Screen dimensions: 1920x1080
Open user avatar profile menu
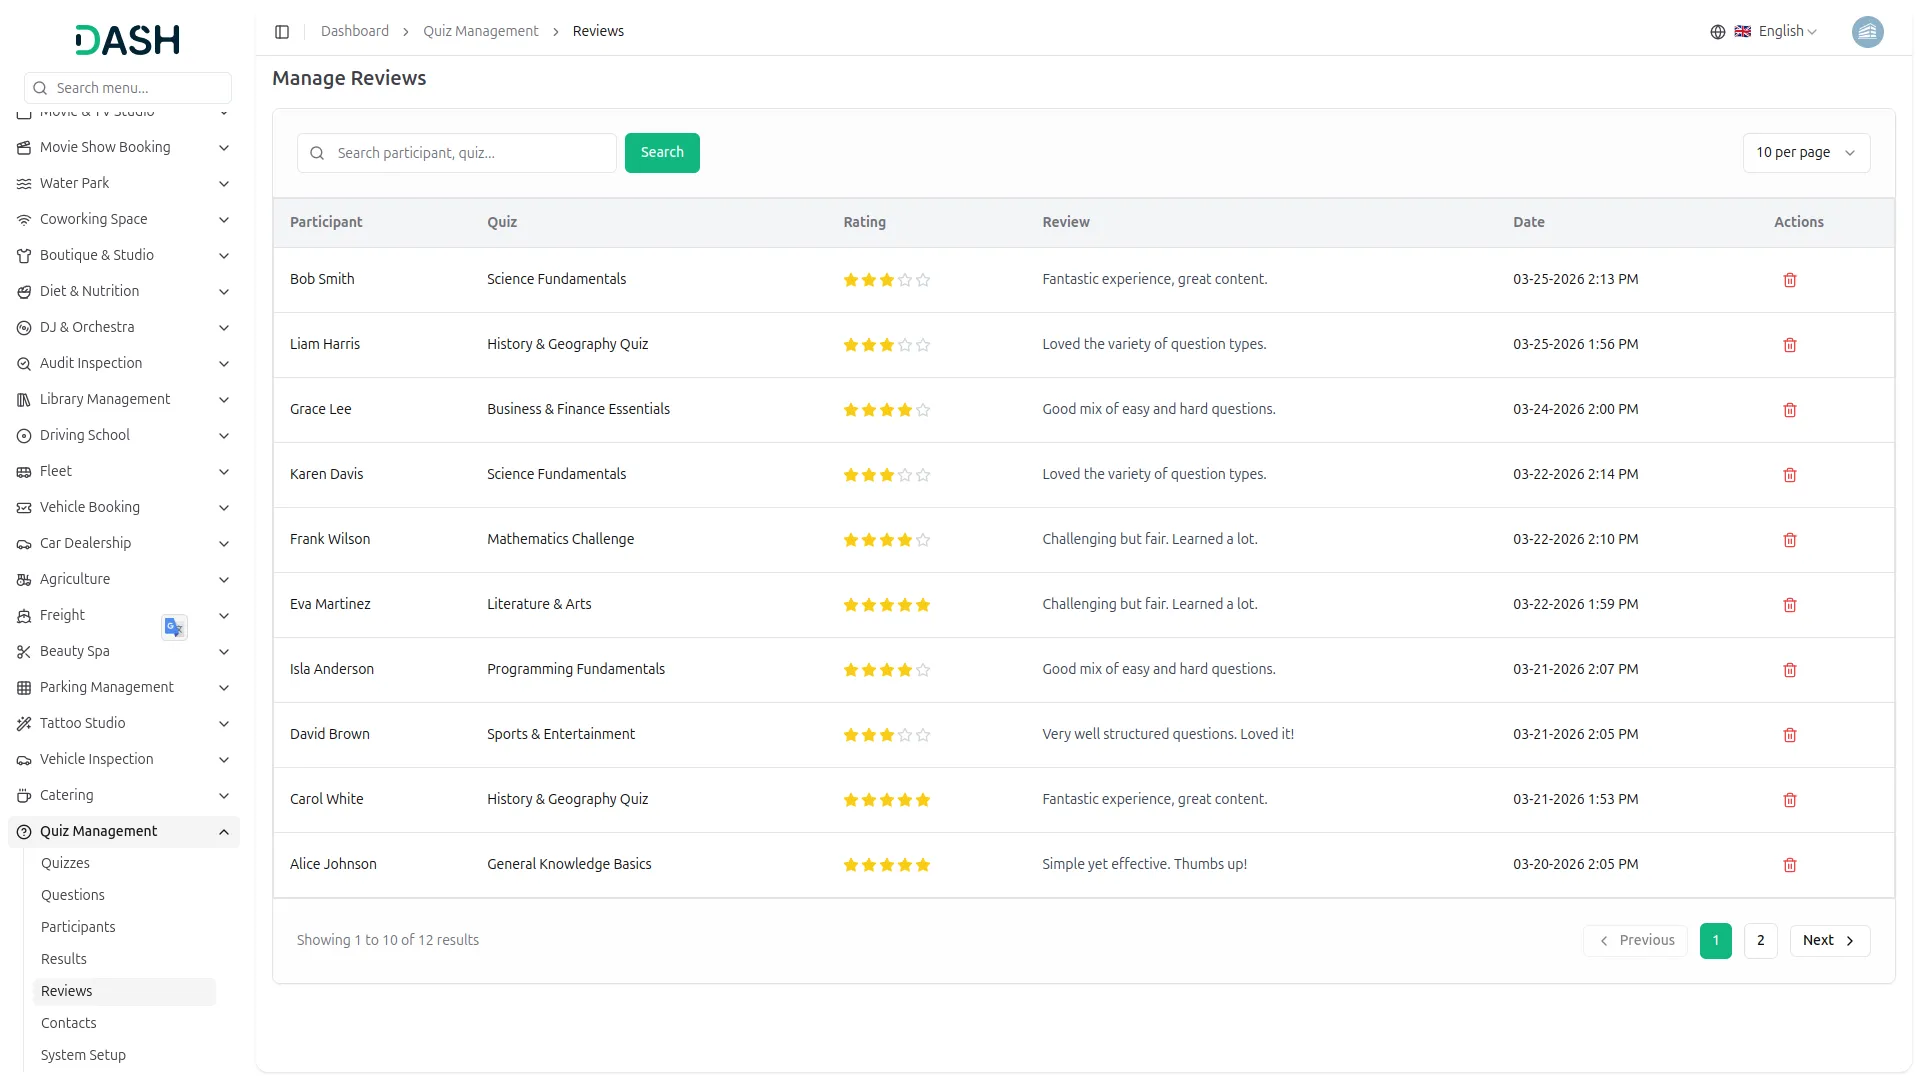pos(1866,32)
